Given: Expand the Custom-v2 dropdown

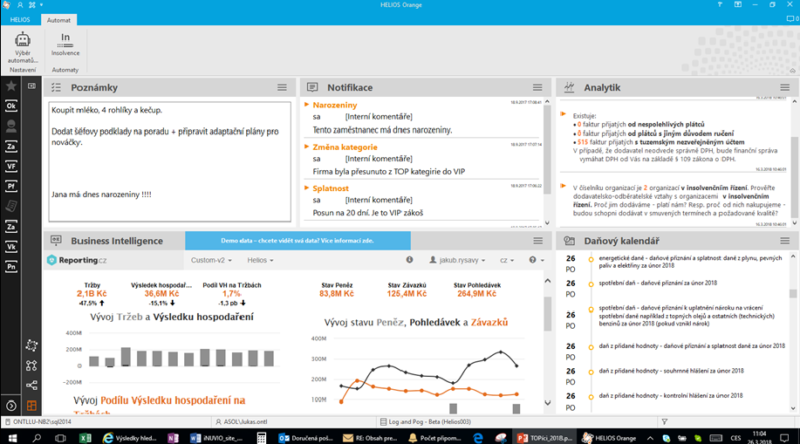Looking at the screenshot, I should click(211, 260).
